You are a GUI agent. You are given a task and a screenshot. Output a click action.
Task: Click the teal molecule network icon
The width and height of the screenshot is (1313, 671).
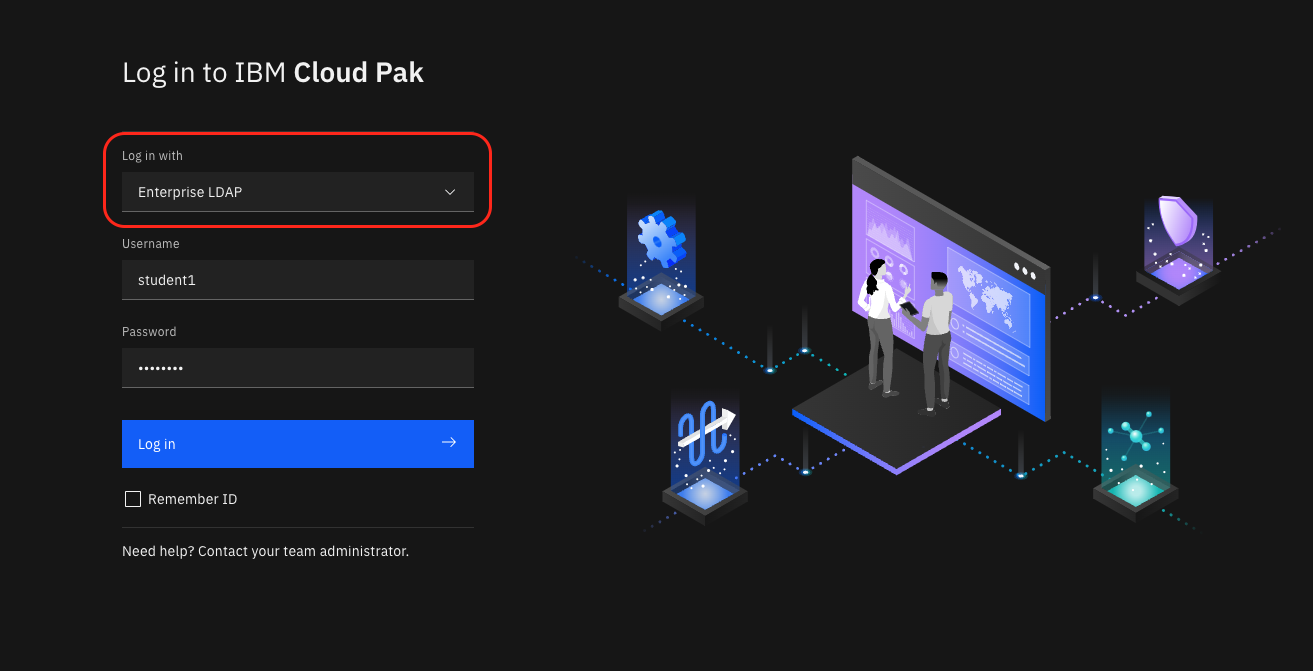[x=1137, y=437]
